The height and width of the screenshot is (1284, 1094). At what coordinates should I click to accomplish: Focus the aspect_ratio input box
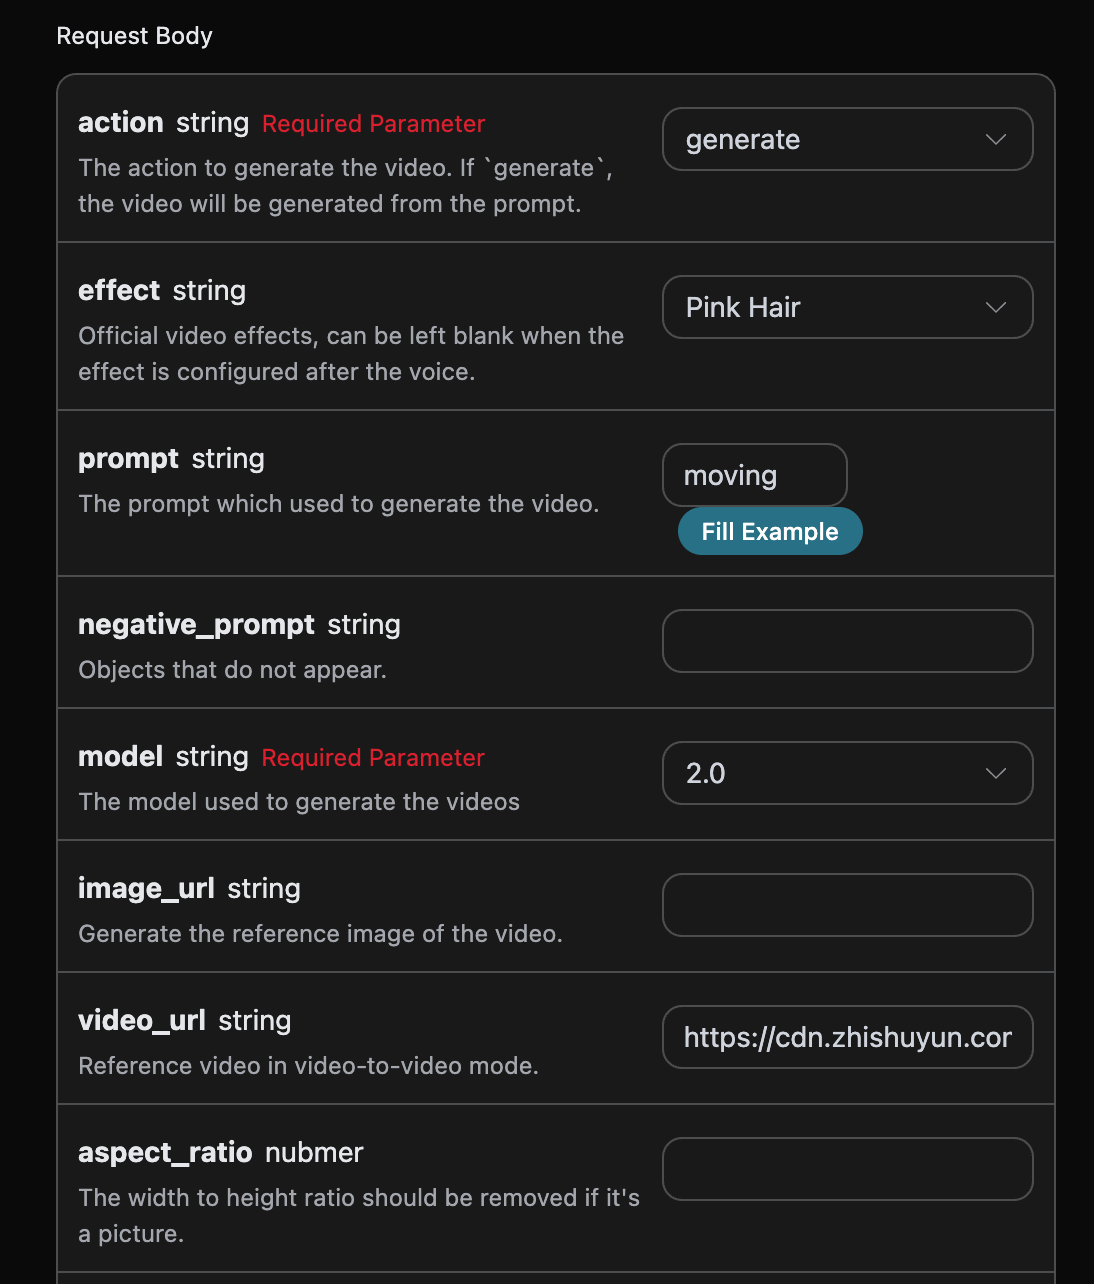847,1170
